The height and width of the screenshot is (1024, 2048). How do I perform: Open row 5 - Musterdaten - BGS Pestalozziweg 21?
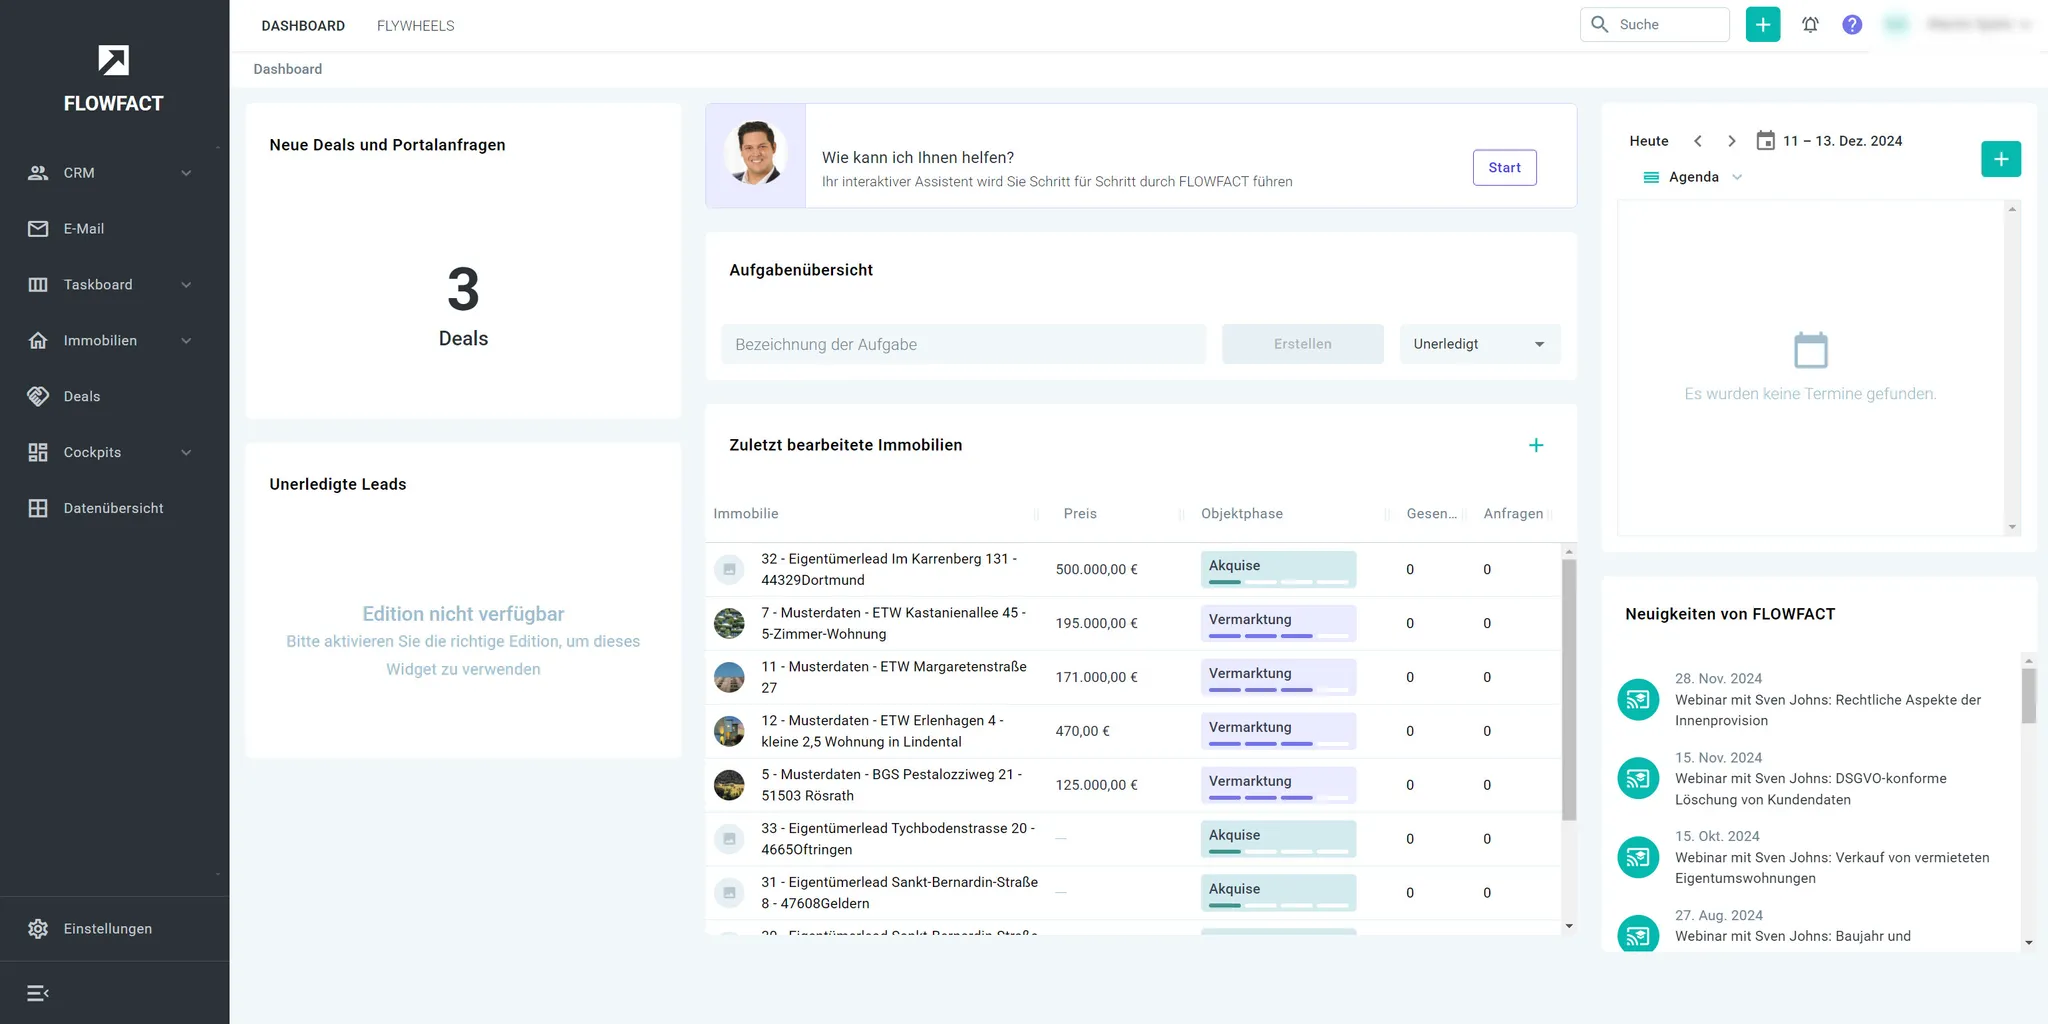point(1133,785)
